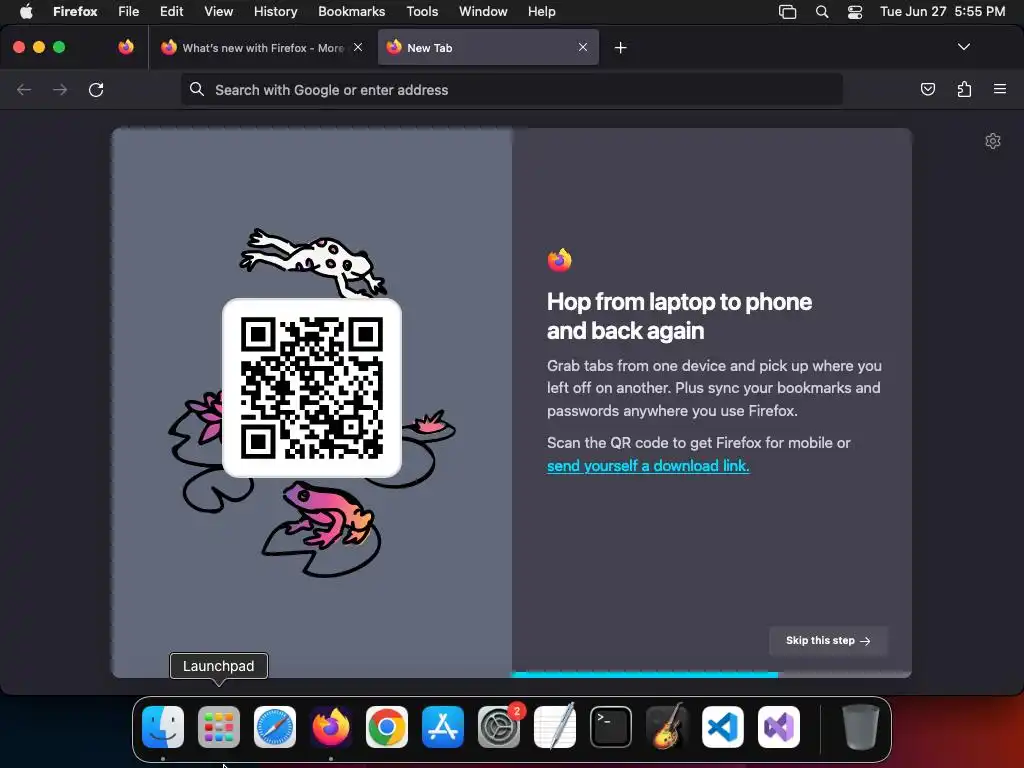Launch GarageBand from the dock
1024x768 pixels.
point(667,727)
